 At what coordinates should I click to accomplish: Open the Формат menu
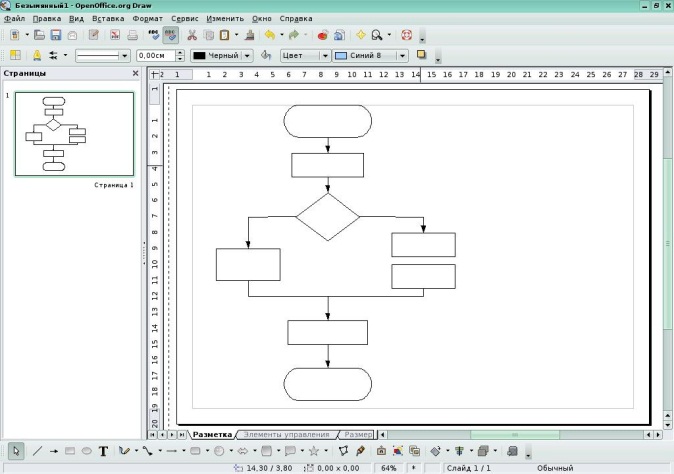(147, 18)
